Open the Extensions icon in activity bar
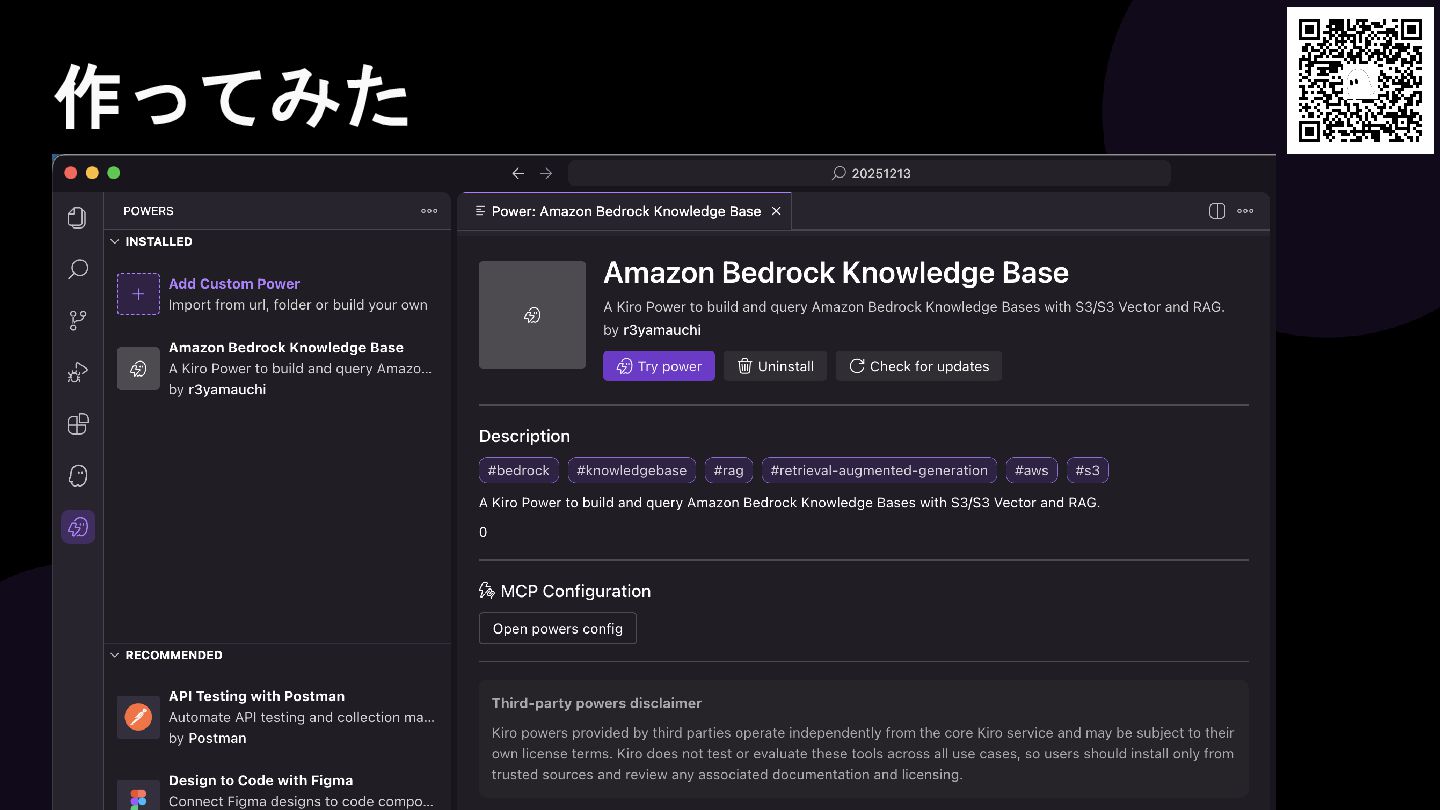1440x810 pixels. click(77, 424)
